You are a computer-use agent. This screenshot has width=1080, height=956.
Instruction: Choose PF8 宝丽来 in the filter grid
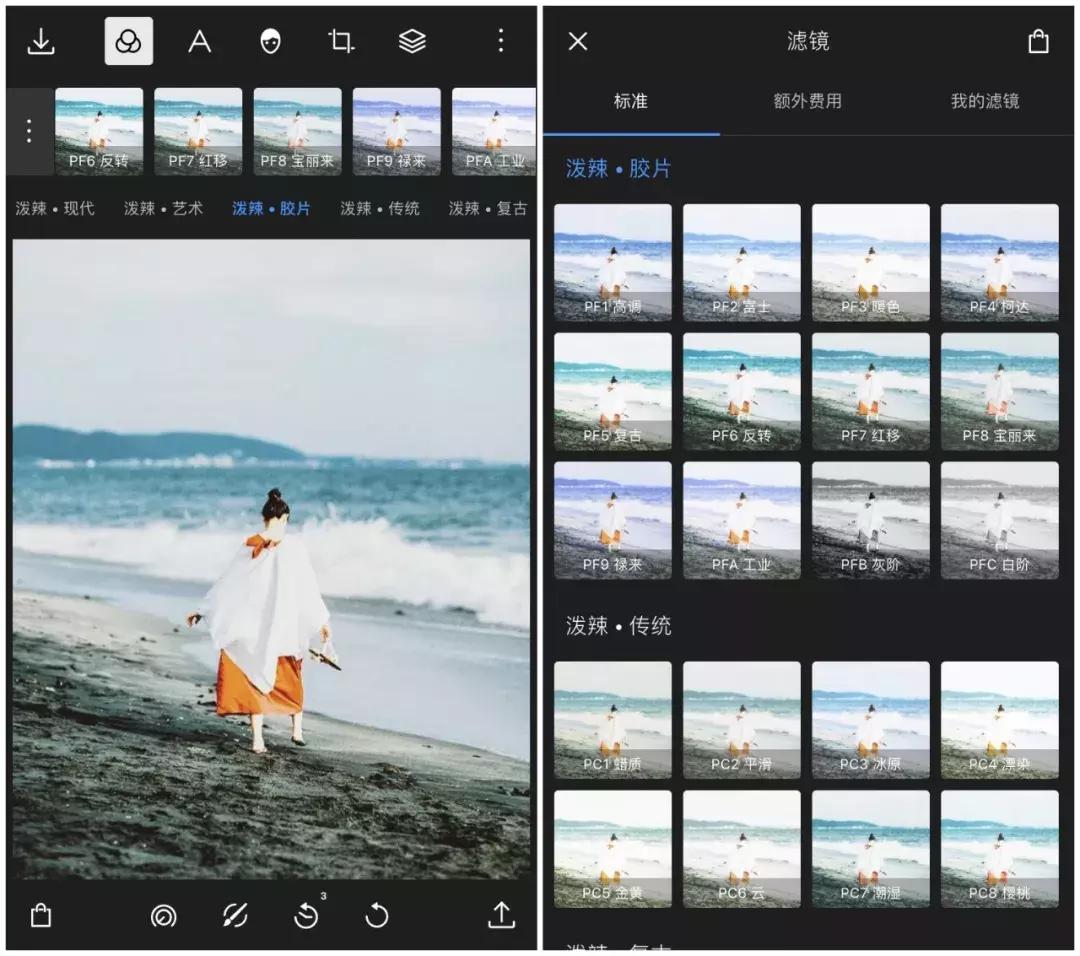coord(999,391)
